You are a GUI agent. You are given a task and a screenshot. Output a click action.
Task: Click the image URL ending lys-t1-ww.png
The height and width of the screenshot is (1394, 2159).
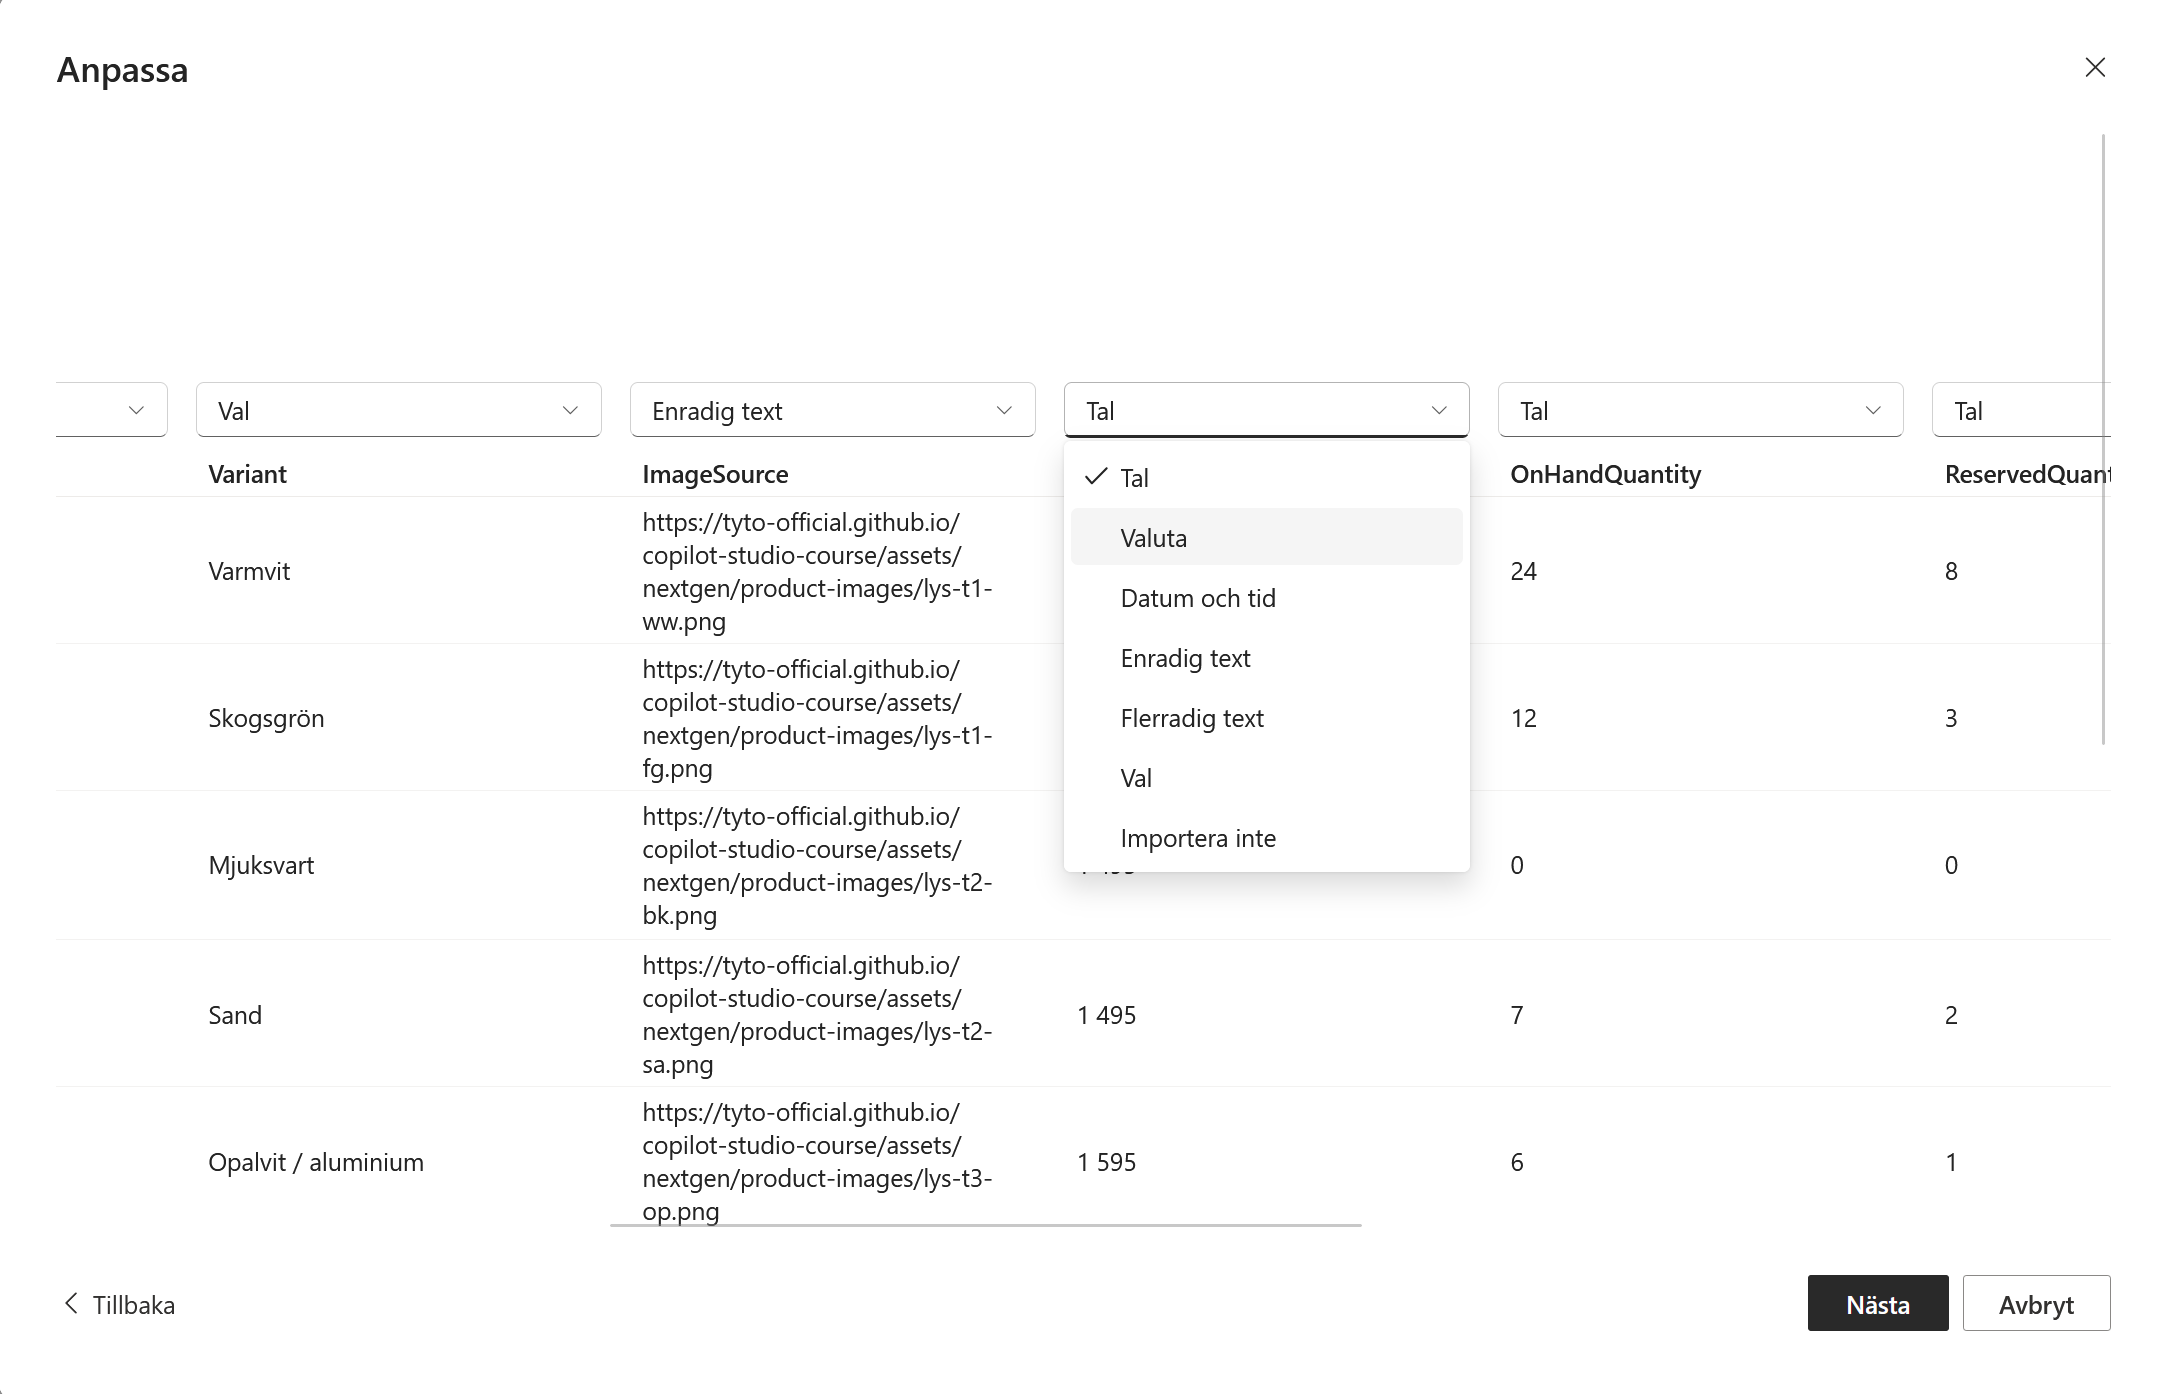[x=817, y=571]
